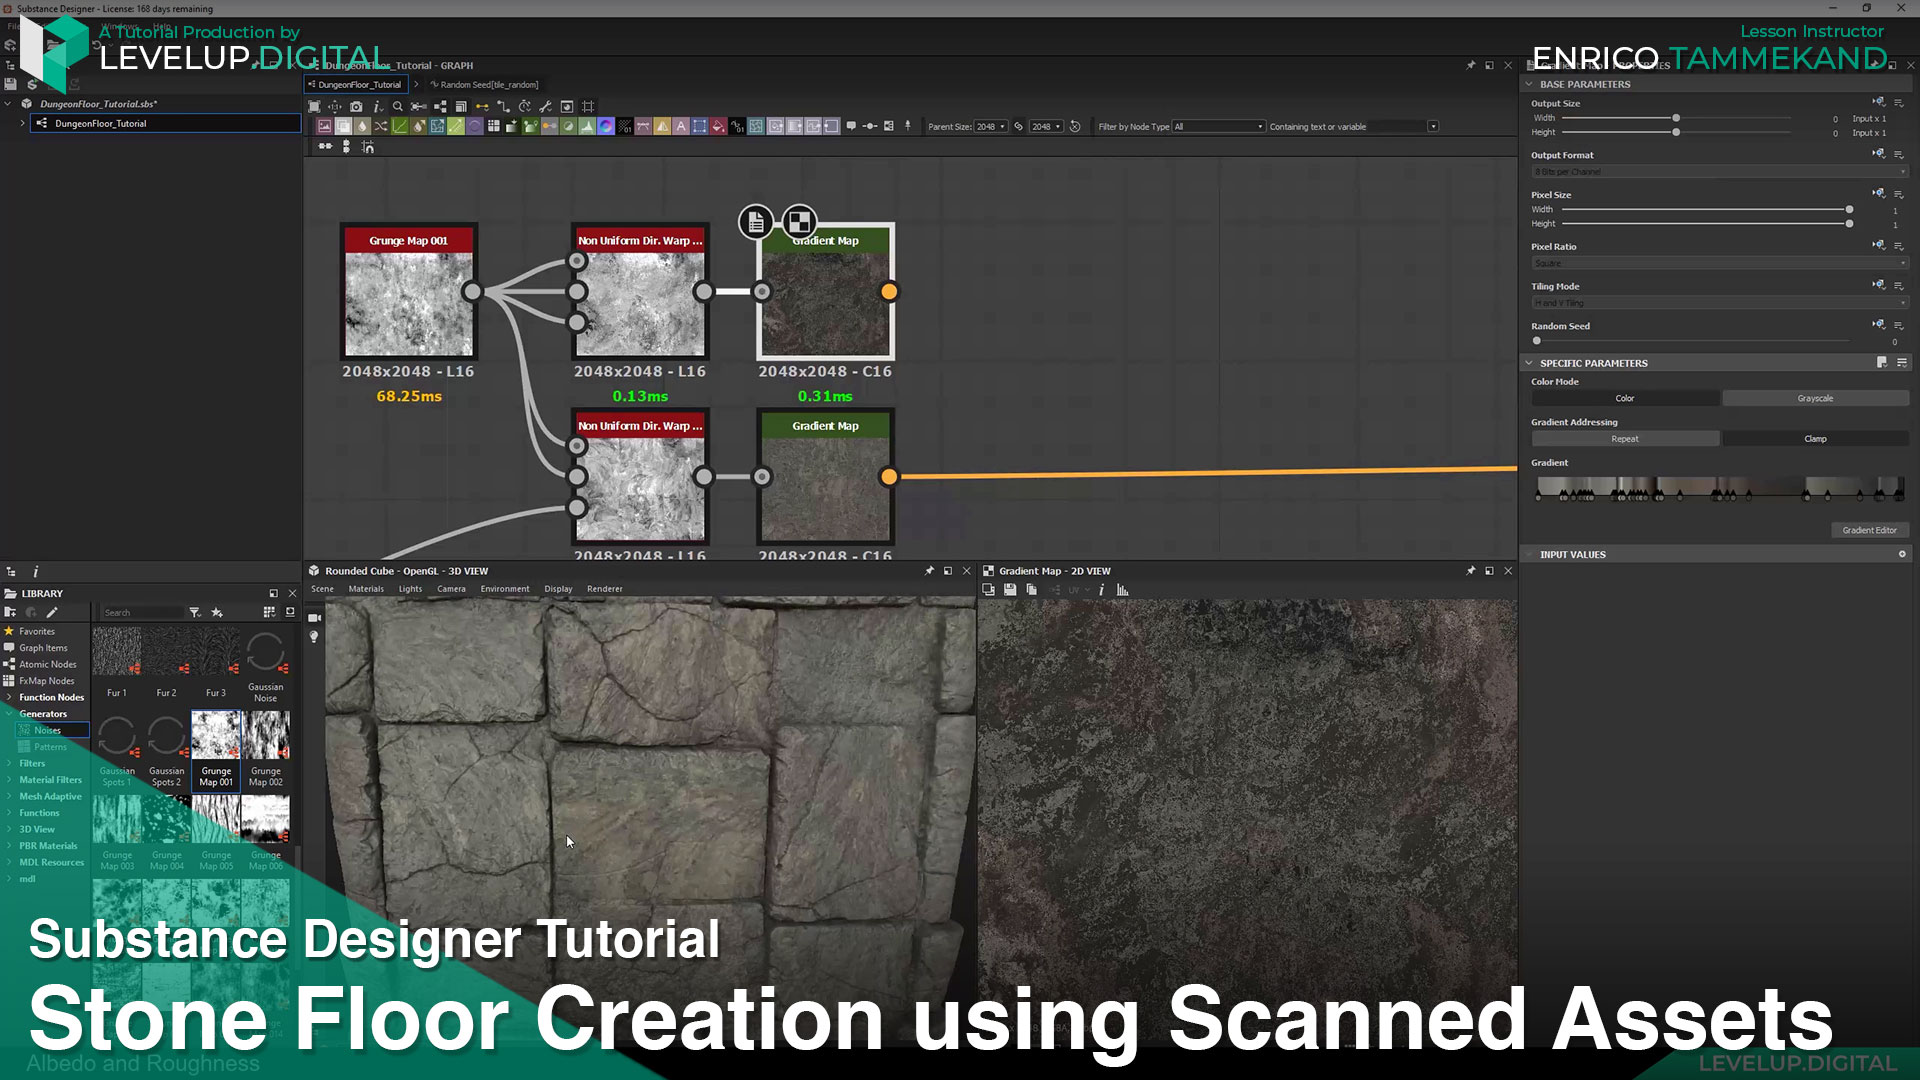This screenshot has width=1920, height=1080.
Task: Switch to the DungeonFloor_Tutorial graph tab
Action: 357,84
